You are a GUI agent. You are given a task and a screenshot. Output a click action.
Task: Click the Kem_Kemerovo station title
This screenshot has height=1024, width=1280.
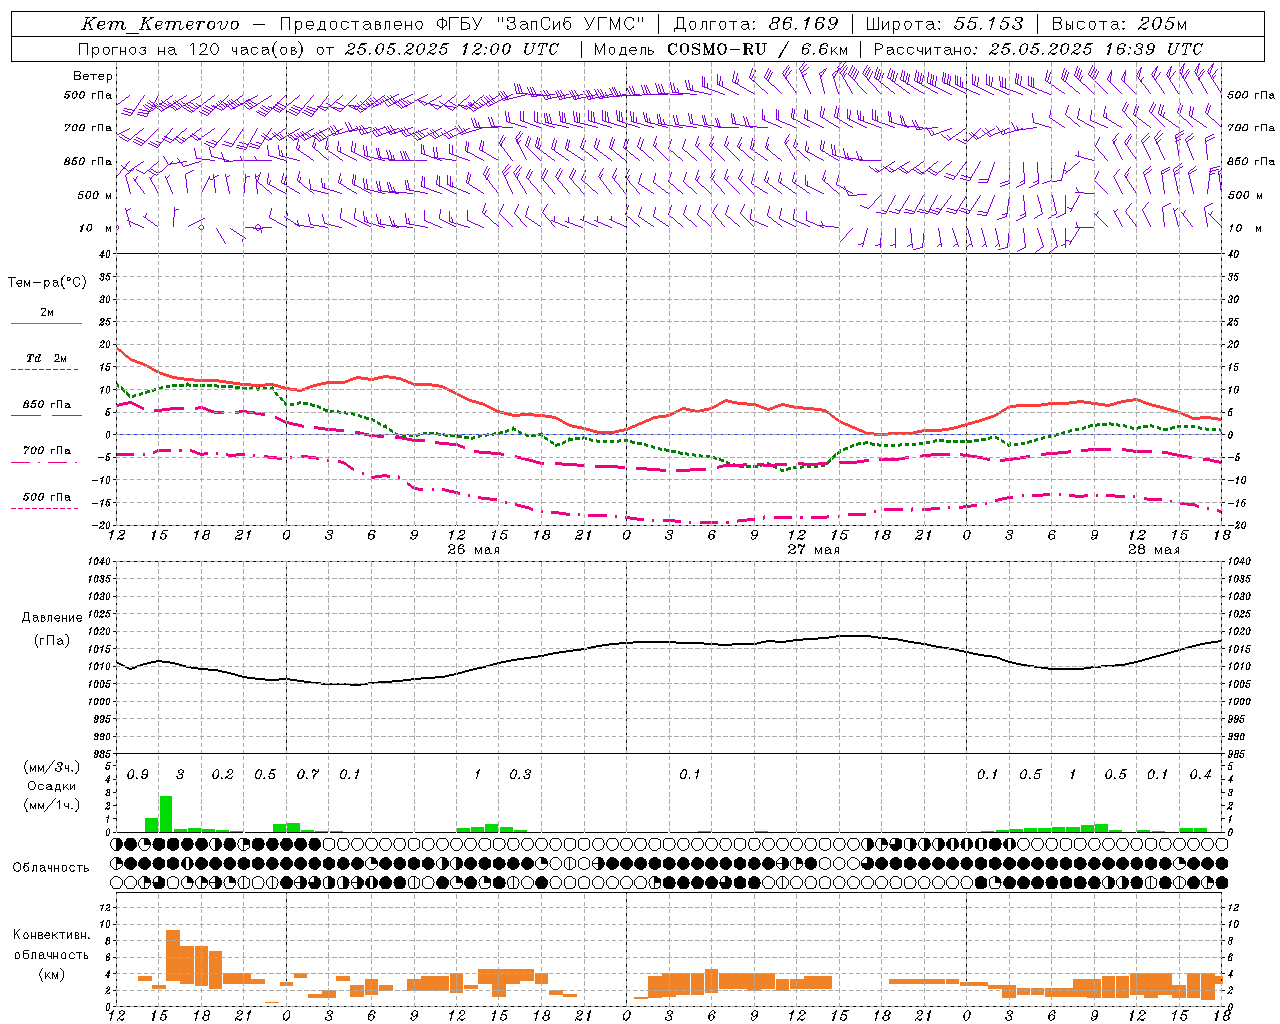[160, 24]
